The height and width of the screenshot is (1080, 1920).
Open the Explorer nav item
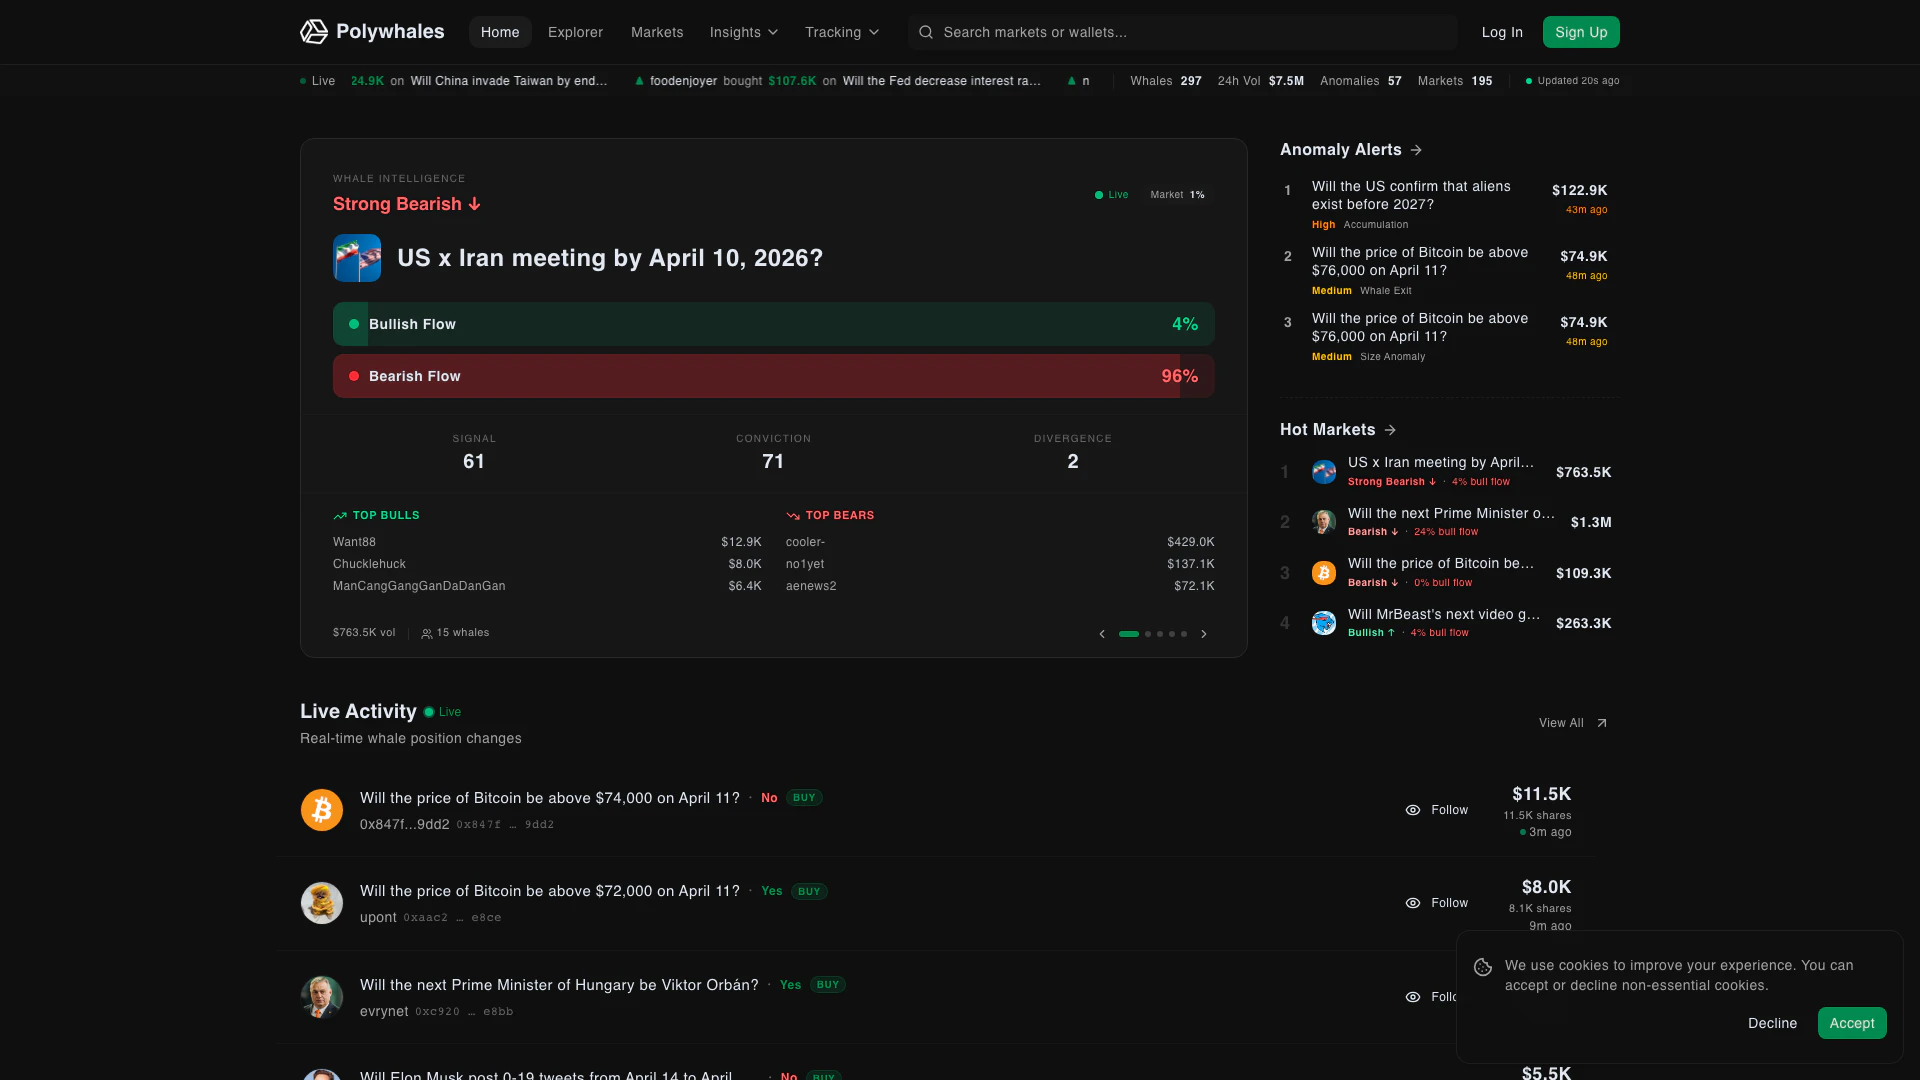[x=575, y=32]
